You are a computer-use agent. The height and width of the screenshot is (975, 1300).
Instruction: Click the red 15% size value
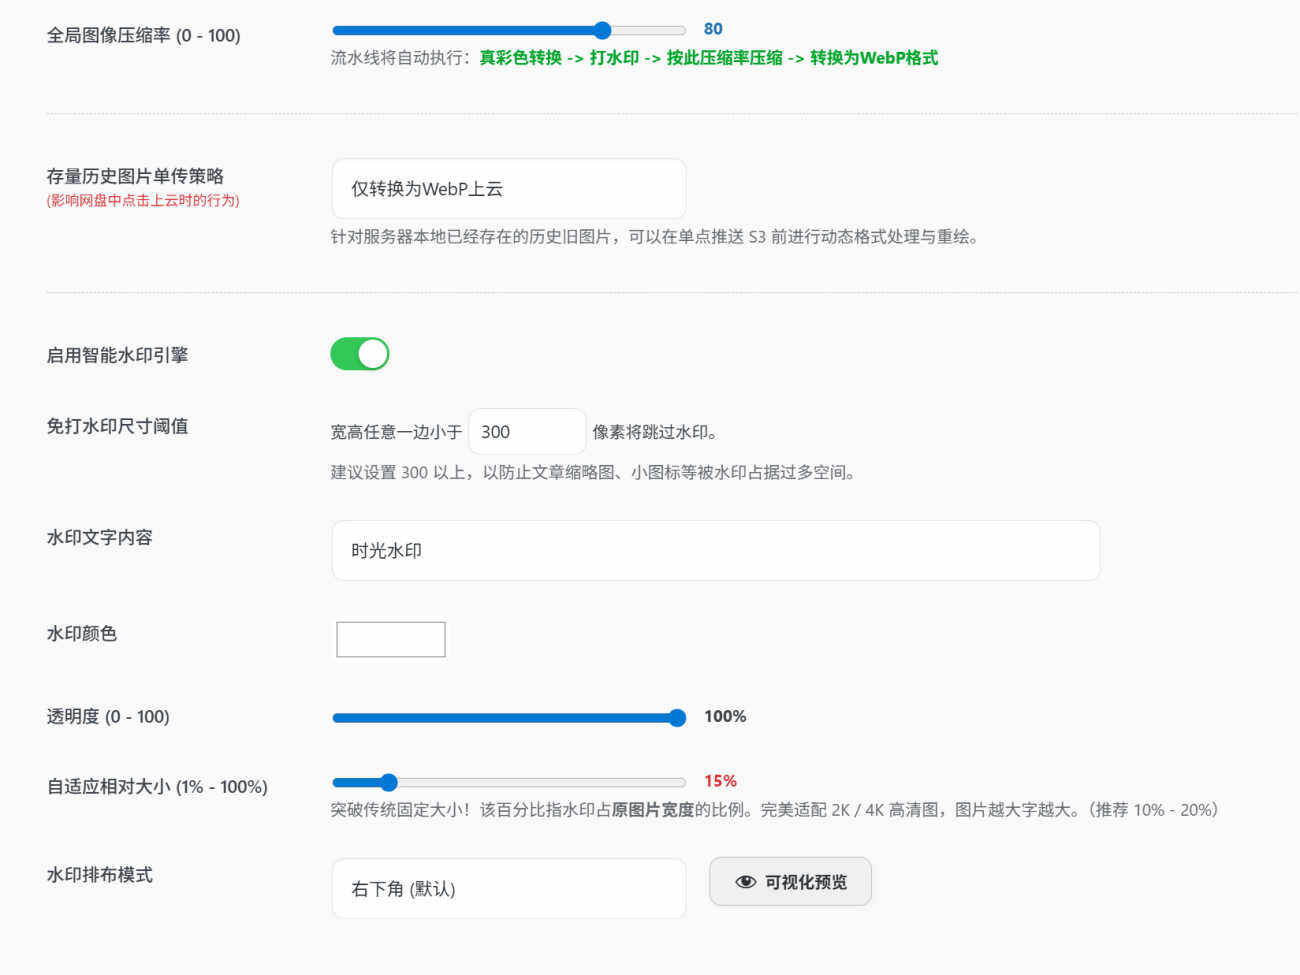[x=720, y=781]
